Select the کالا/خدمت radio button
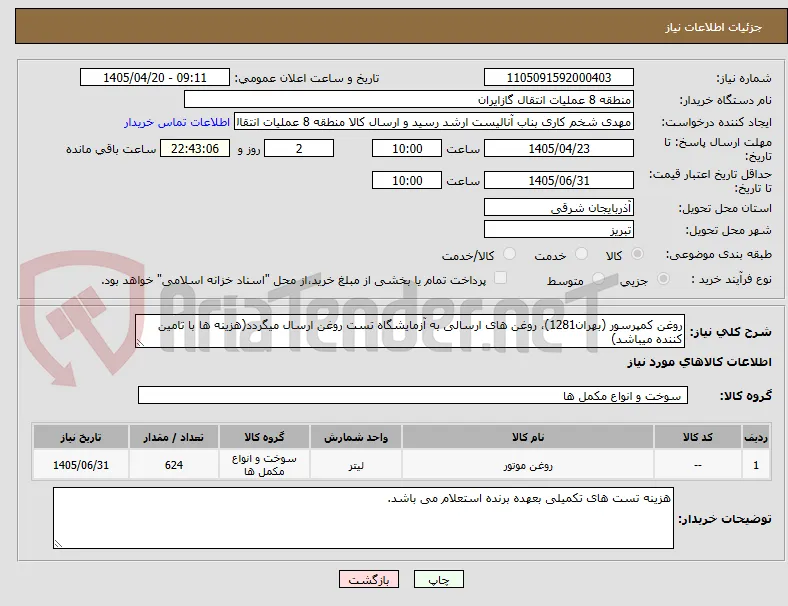 (x=510, y=254)
